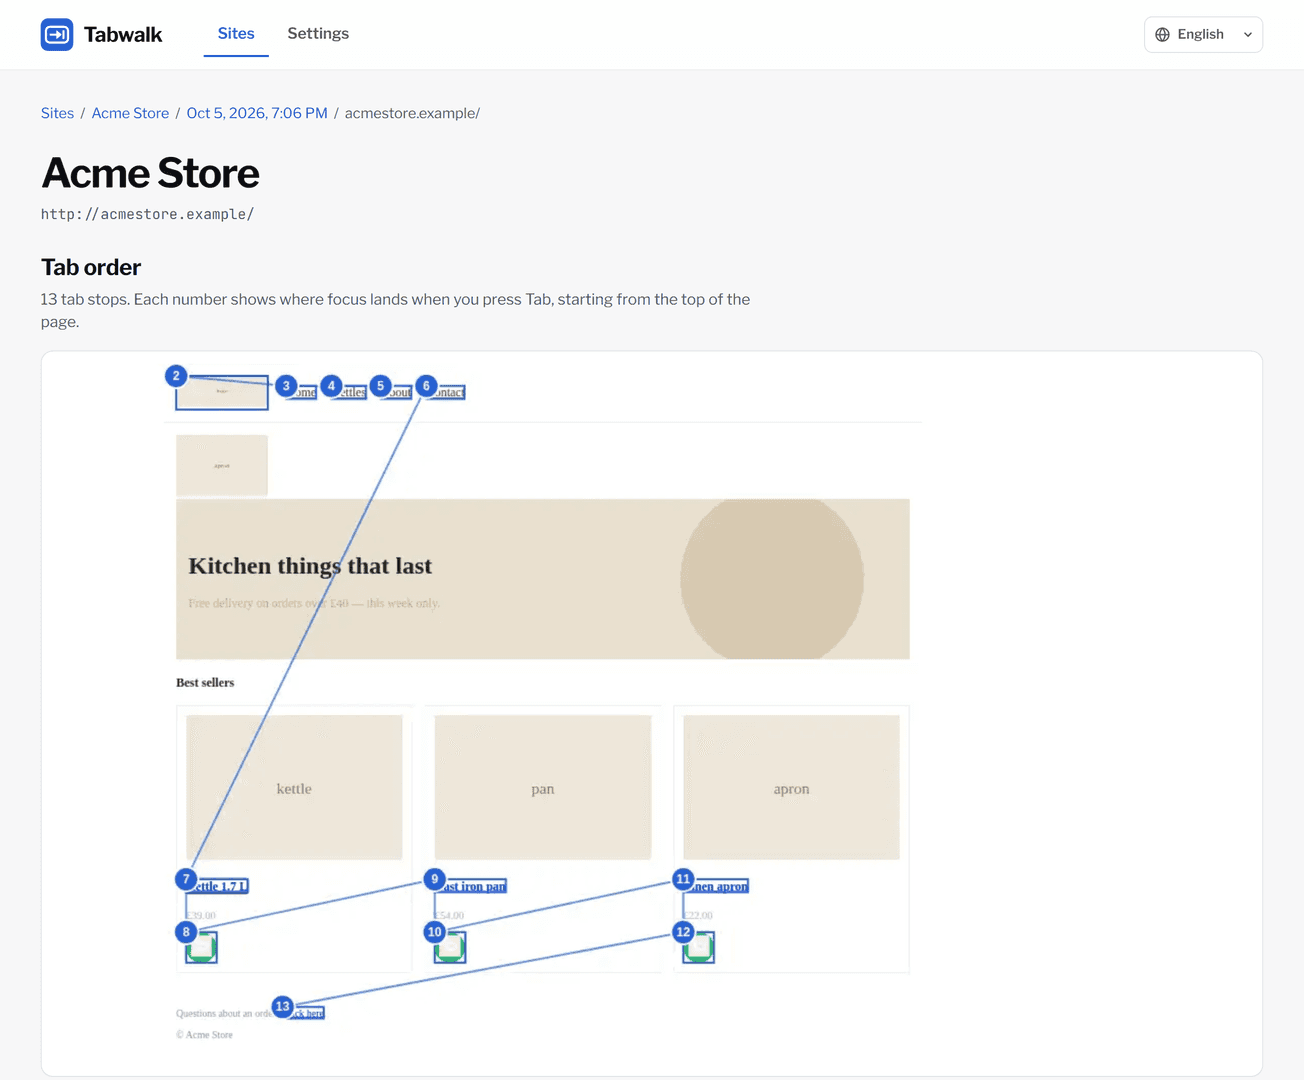This screenshot has width=1304, height=1080.
Task: Select tab stop marker 11
Action: [683, 879]
